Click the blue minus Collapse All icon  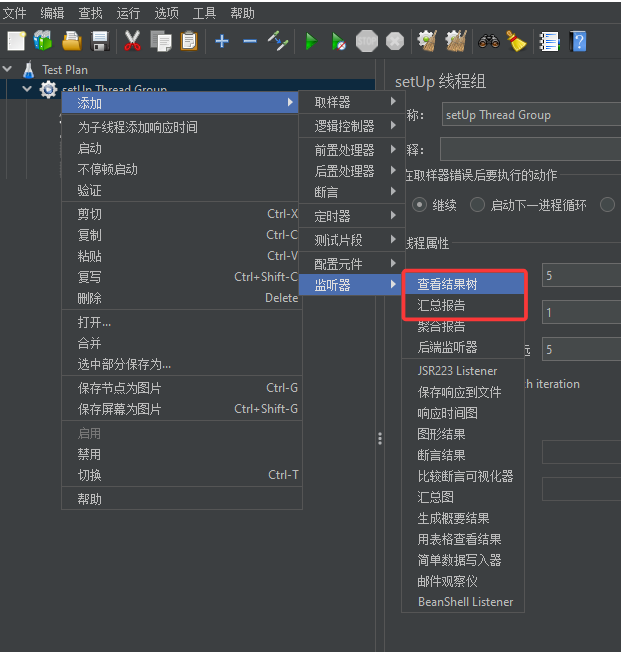click(250, 41)
